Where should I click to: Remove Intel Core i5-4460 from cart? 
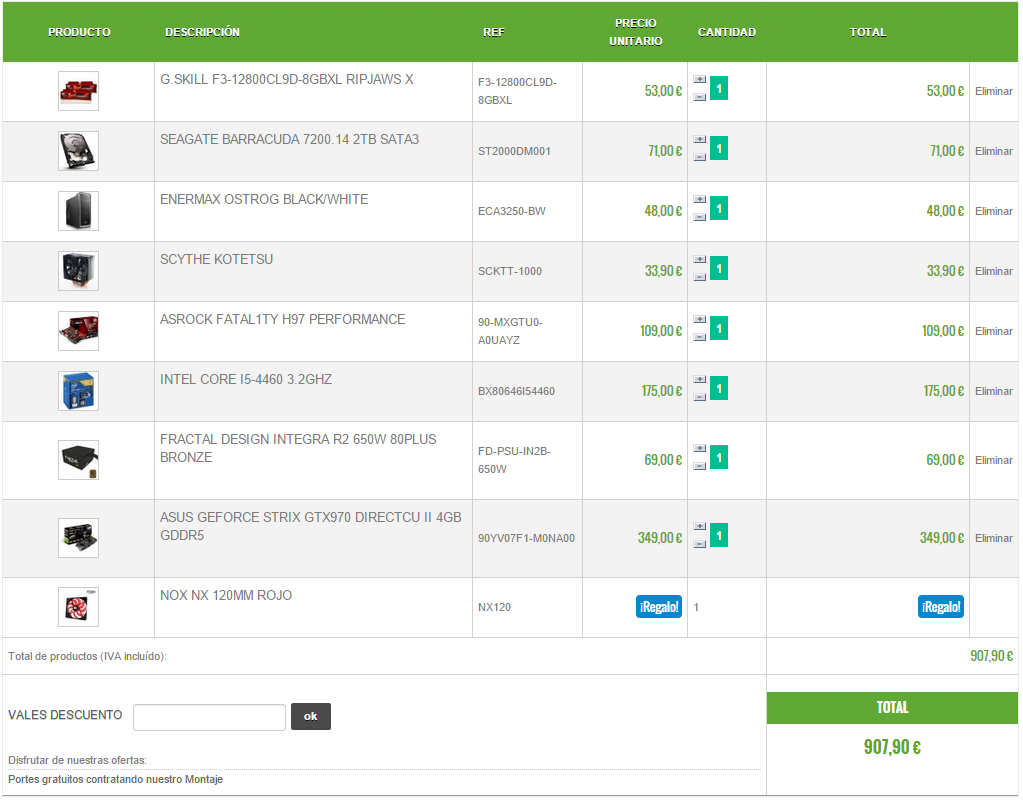(x=994, y=391)
